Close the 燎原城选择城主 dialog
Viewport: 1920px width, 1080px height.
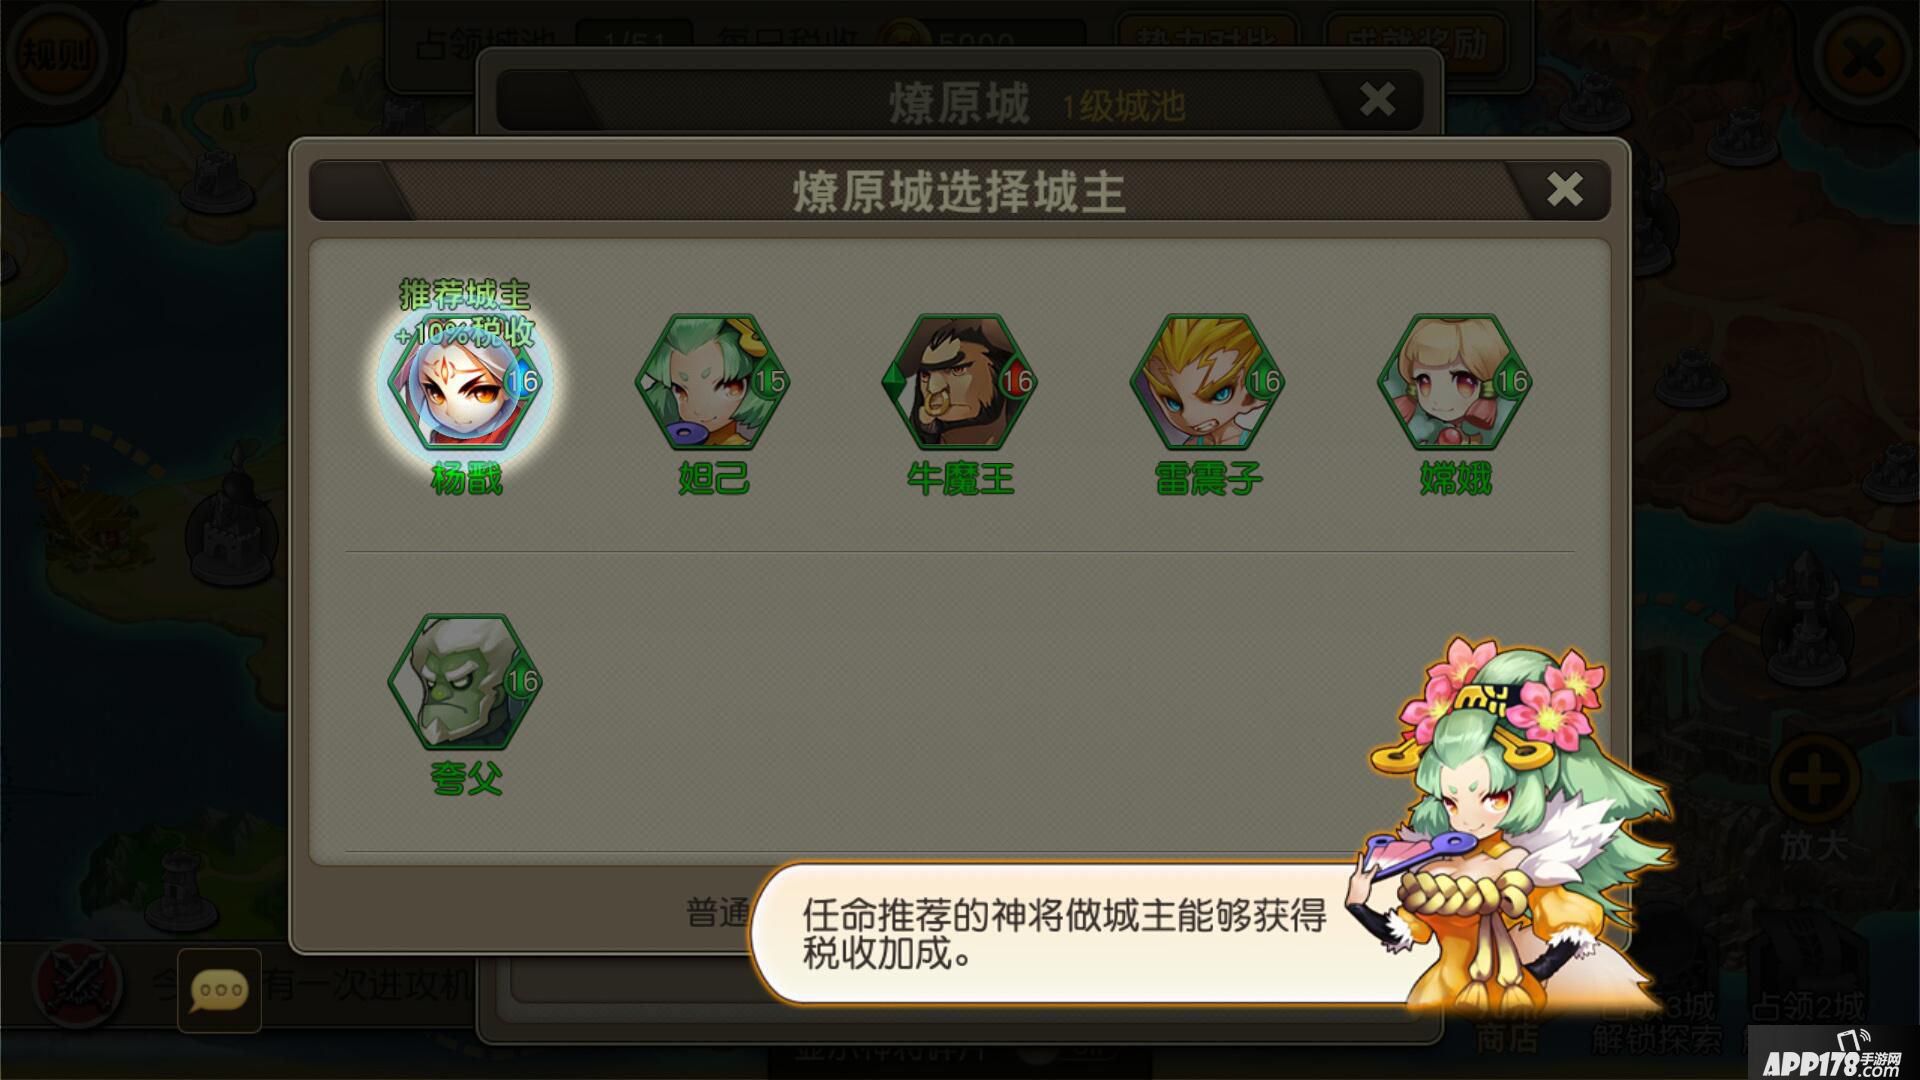coord(1564,188)
